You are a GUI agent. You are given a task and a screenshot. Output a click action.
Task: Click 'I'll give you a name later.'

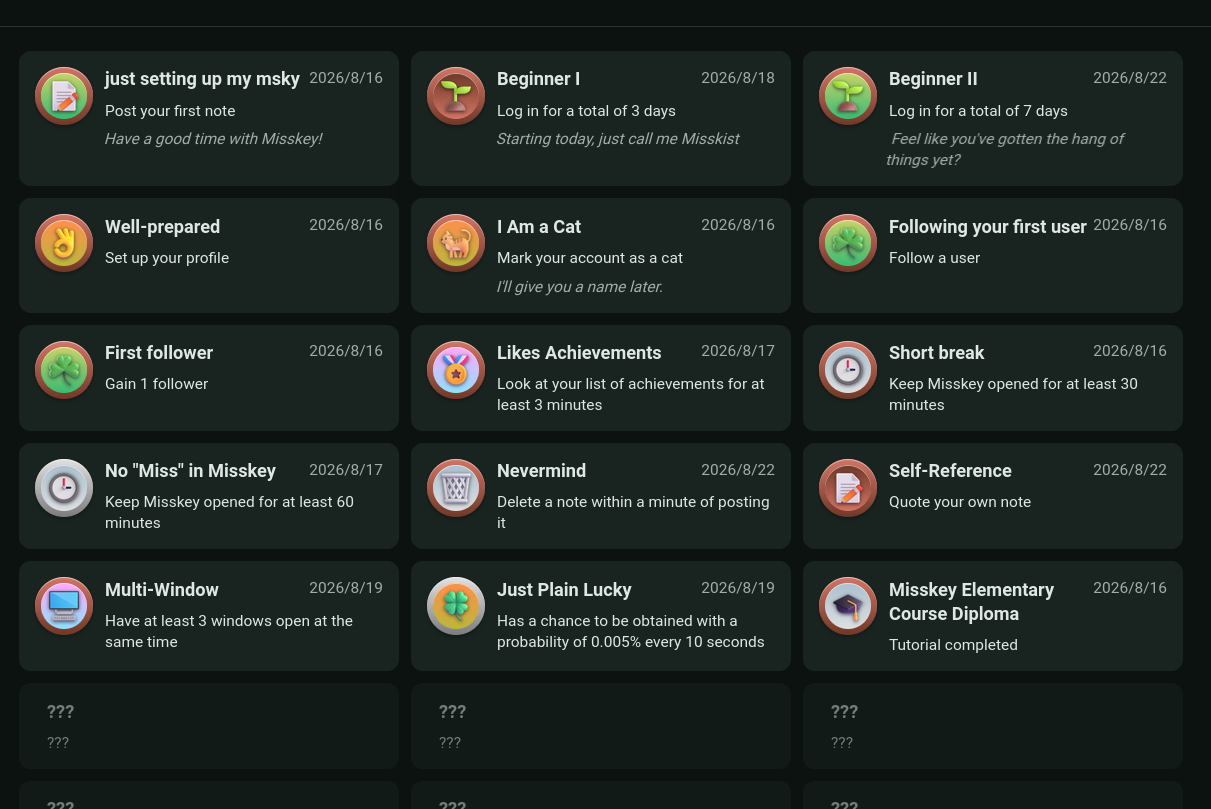tap(580, 287)
